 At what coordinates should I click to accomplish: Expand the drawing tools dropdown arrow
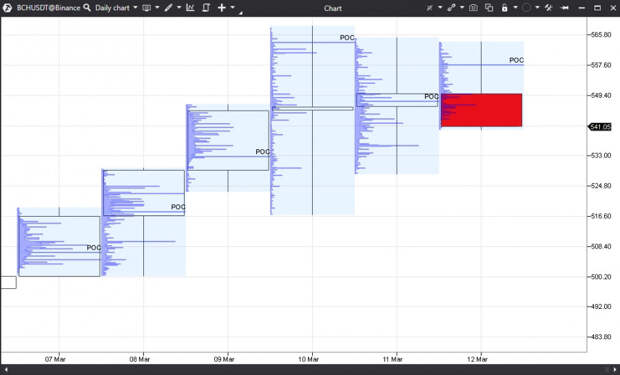click(179, 8)
